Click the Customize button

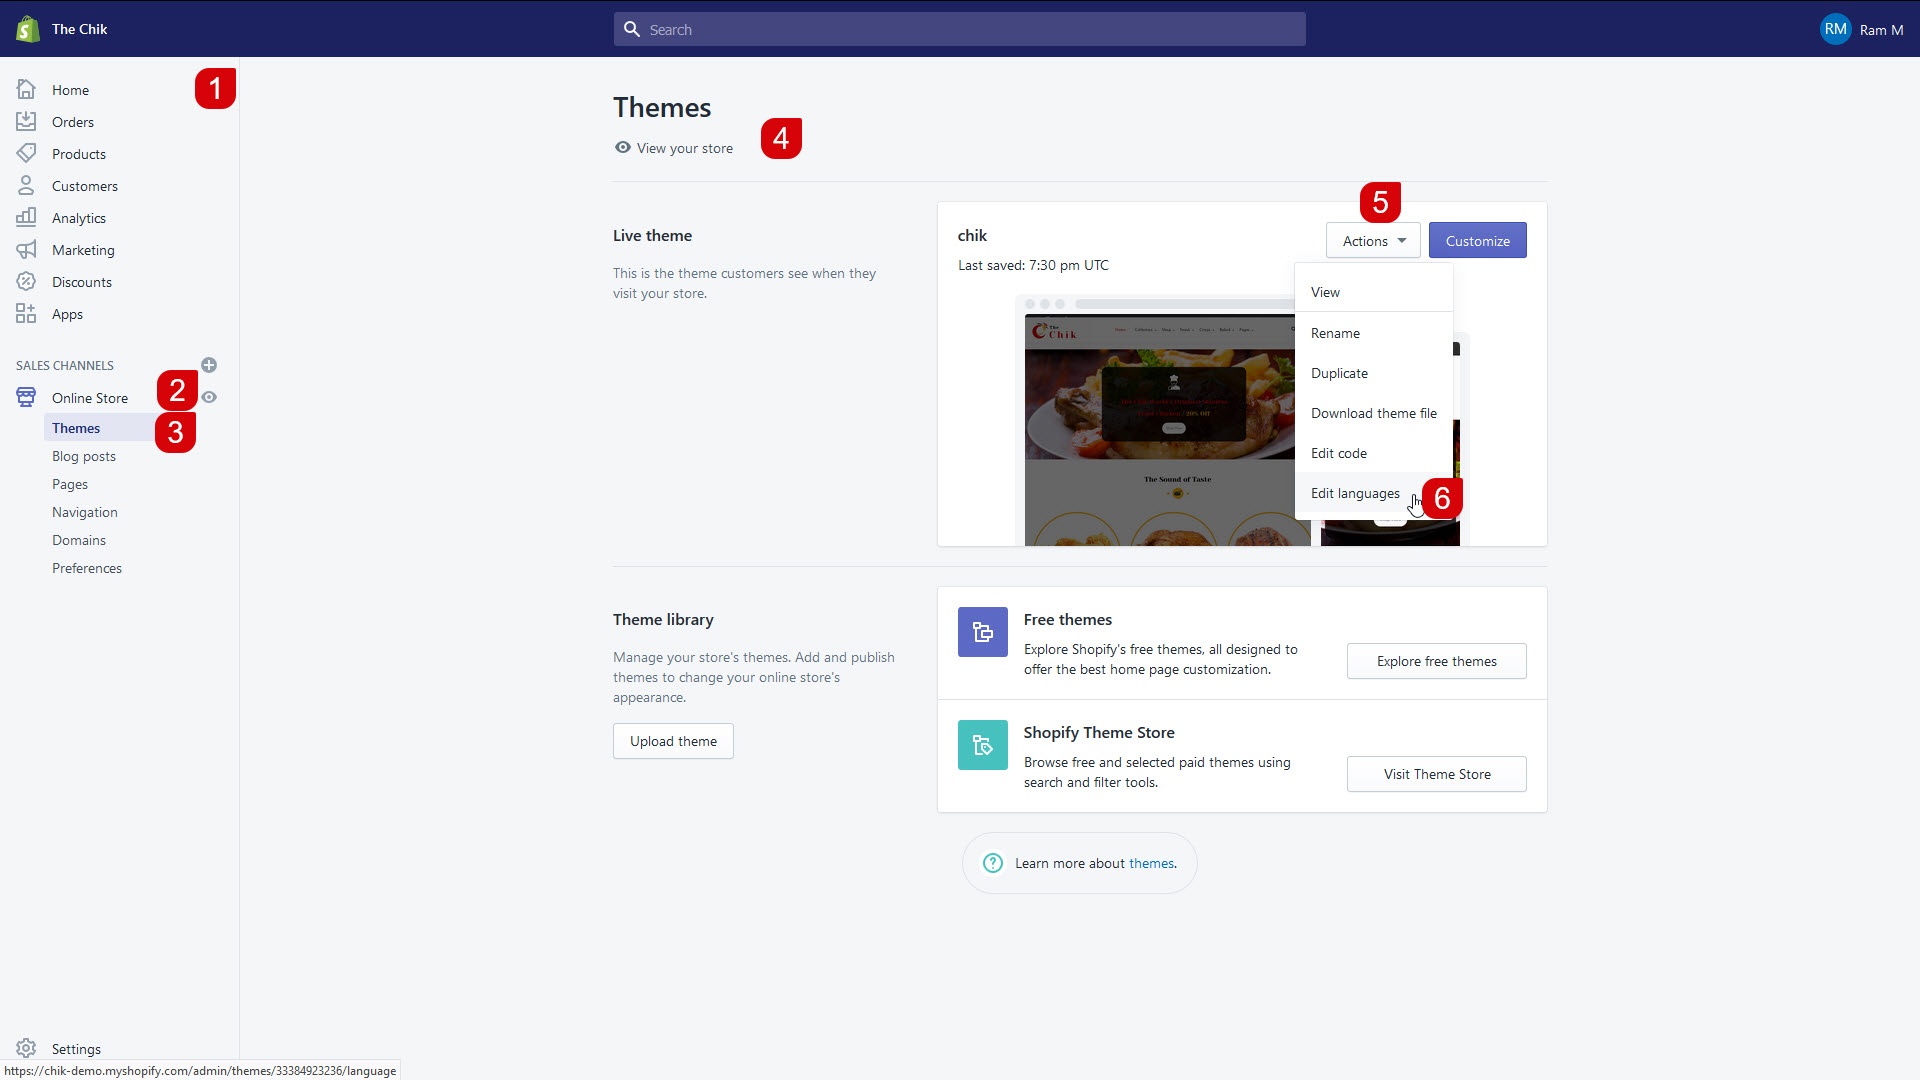coord(1477,240)
